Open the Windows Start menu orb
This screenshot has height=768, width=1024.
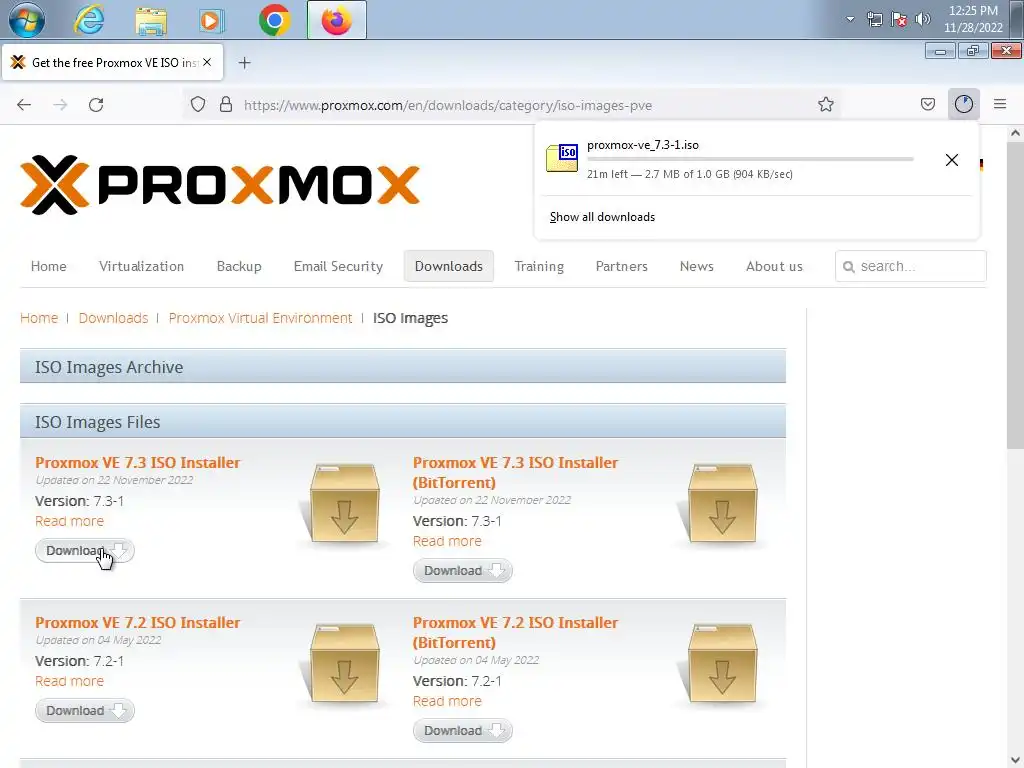(x=27, y=20)
